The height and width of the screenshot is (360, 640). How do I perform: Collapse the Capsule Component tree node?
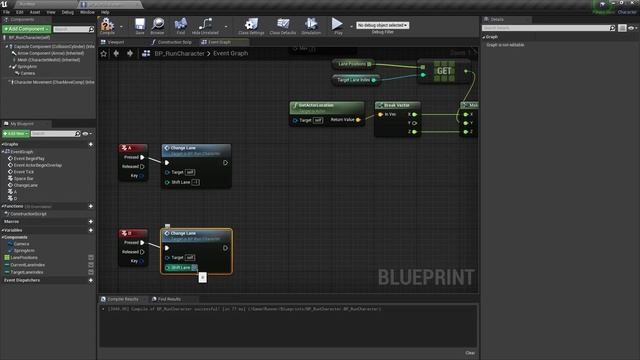click(x=7, y=47)
